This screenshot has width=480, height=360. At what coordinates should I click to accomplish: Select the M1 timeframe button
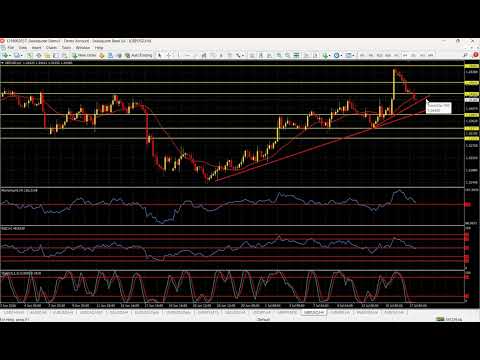pyautogui.click(x=362, y=55)
